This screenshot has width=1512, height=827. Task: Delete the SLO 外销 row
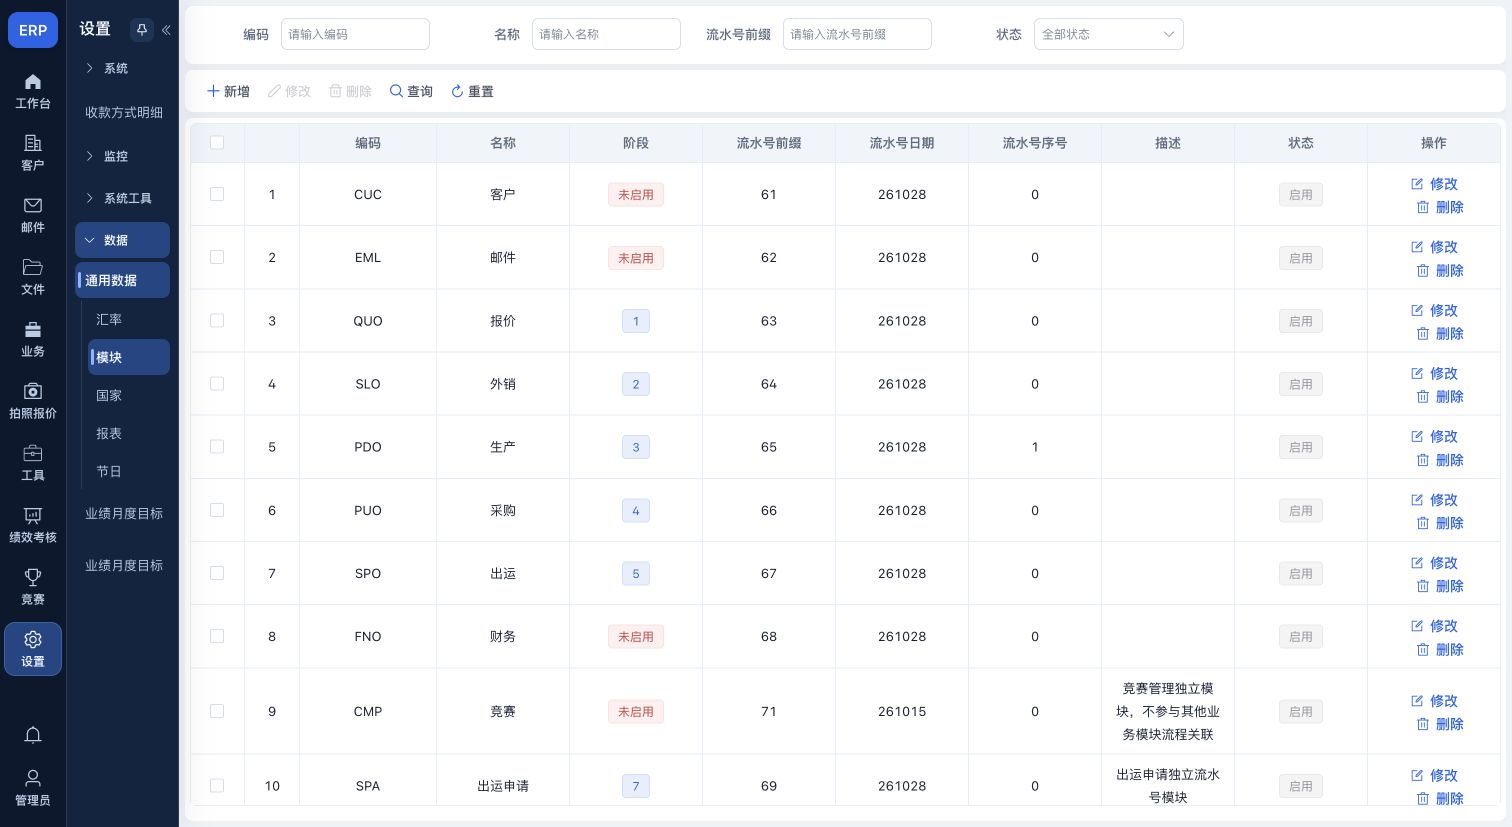[x=1440, y=397]
